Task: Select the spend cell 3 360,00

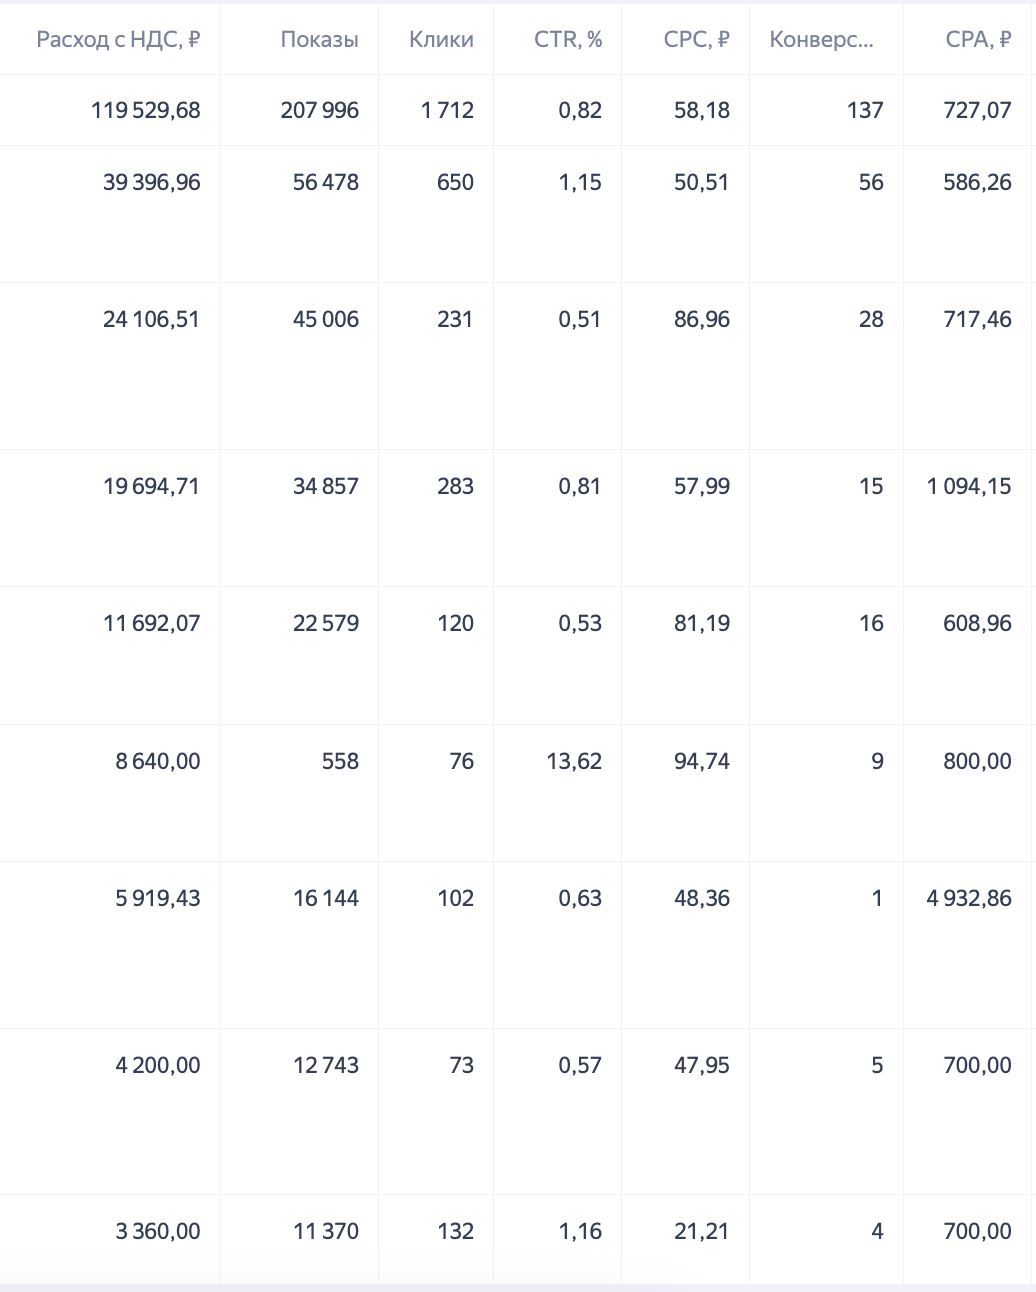Action: [158, 1231]
